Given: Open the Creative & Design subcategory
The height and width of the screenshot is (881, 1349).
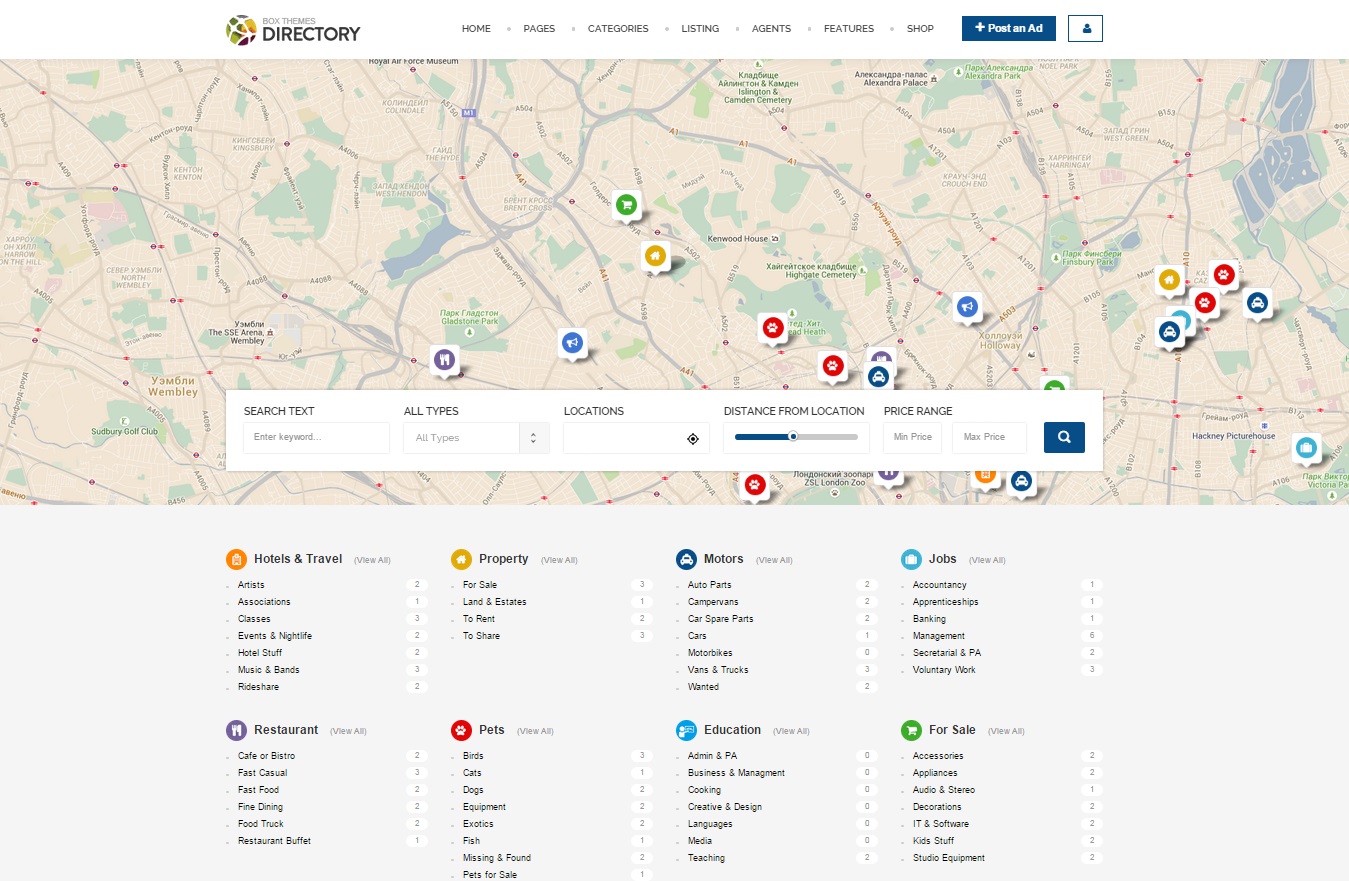Looking at the screenshot, I should [725, 807].
